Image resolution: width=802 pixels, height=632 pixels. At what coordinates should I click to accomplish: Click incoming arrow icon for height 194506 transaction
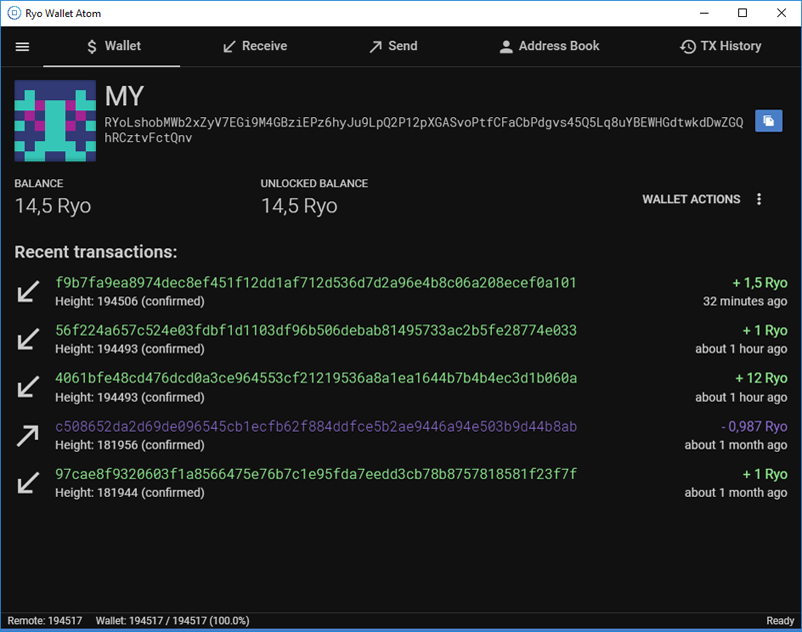[28, 291]
